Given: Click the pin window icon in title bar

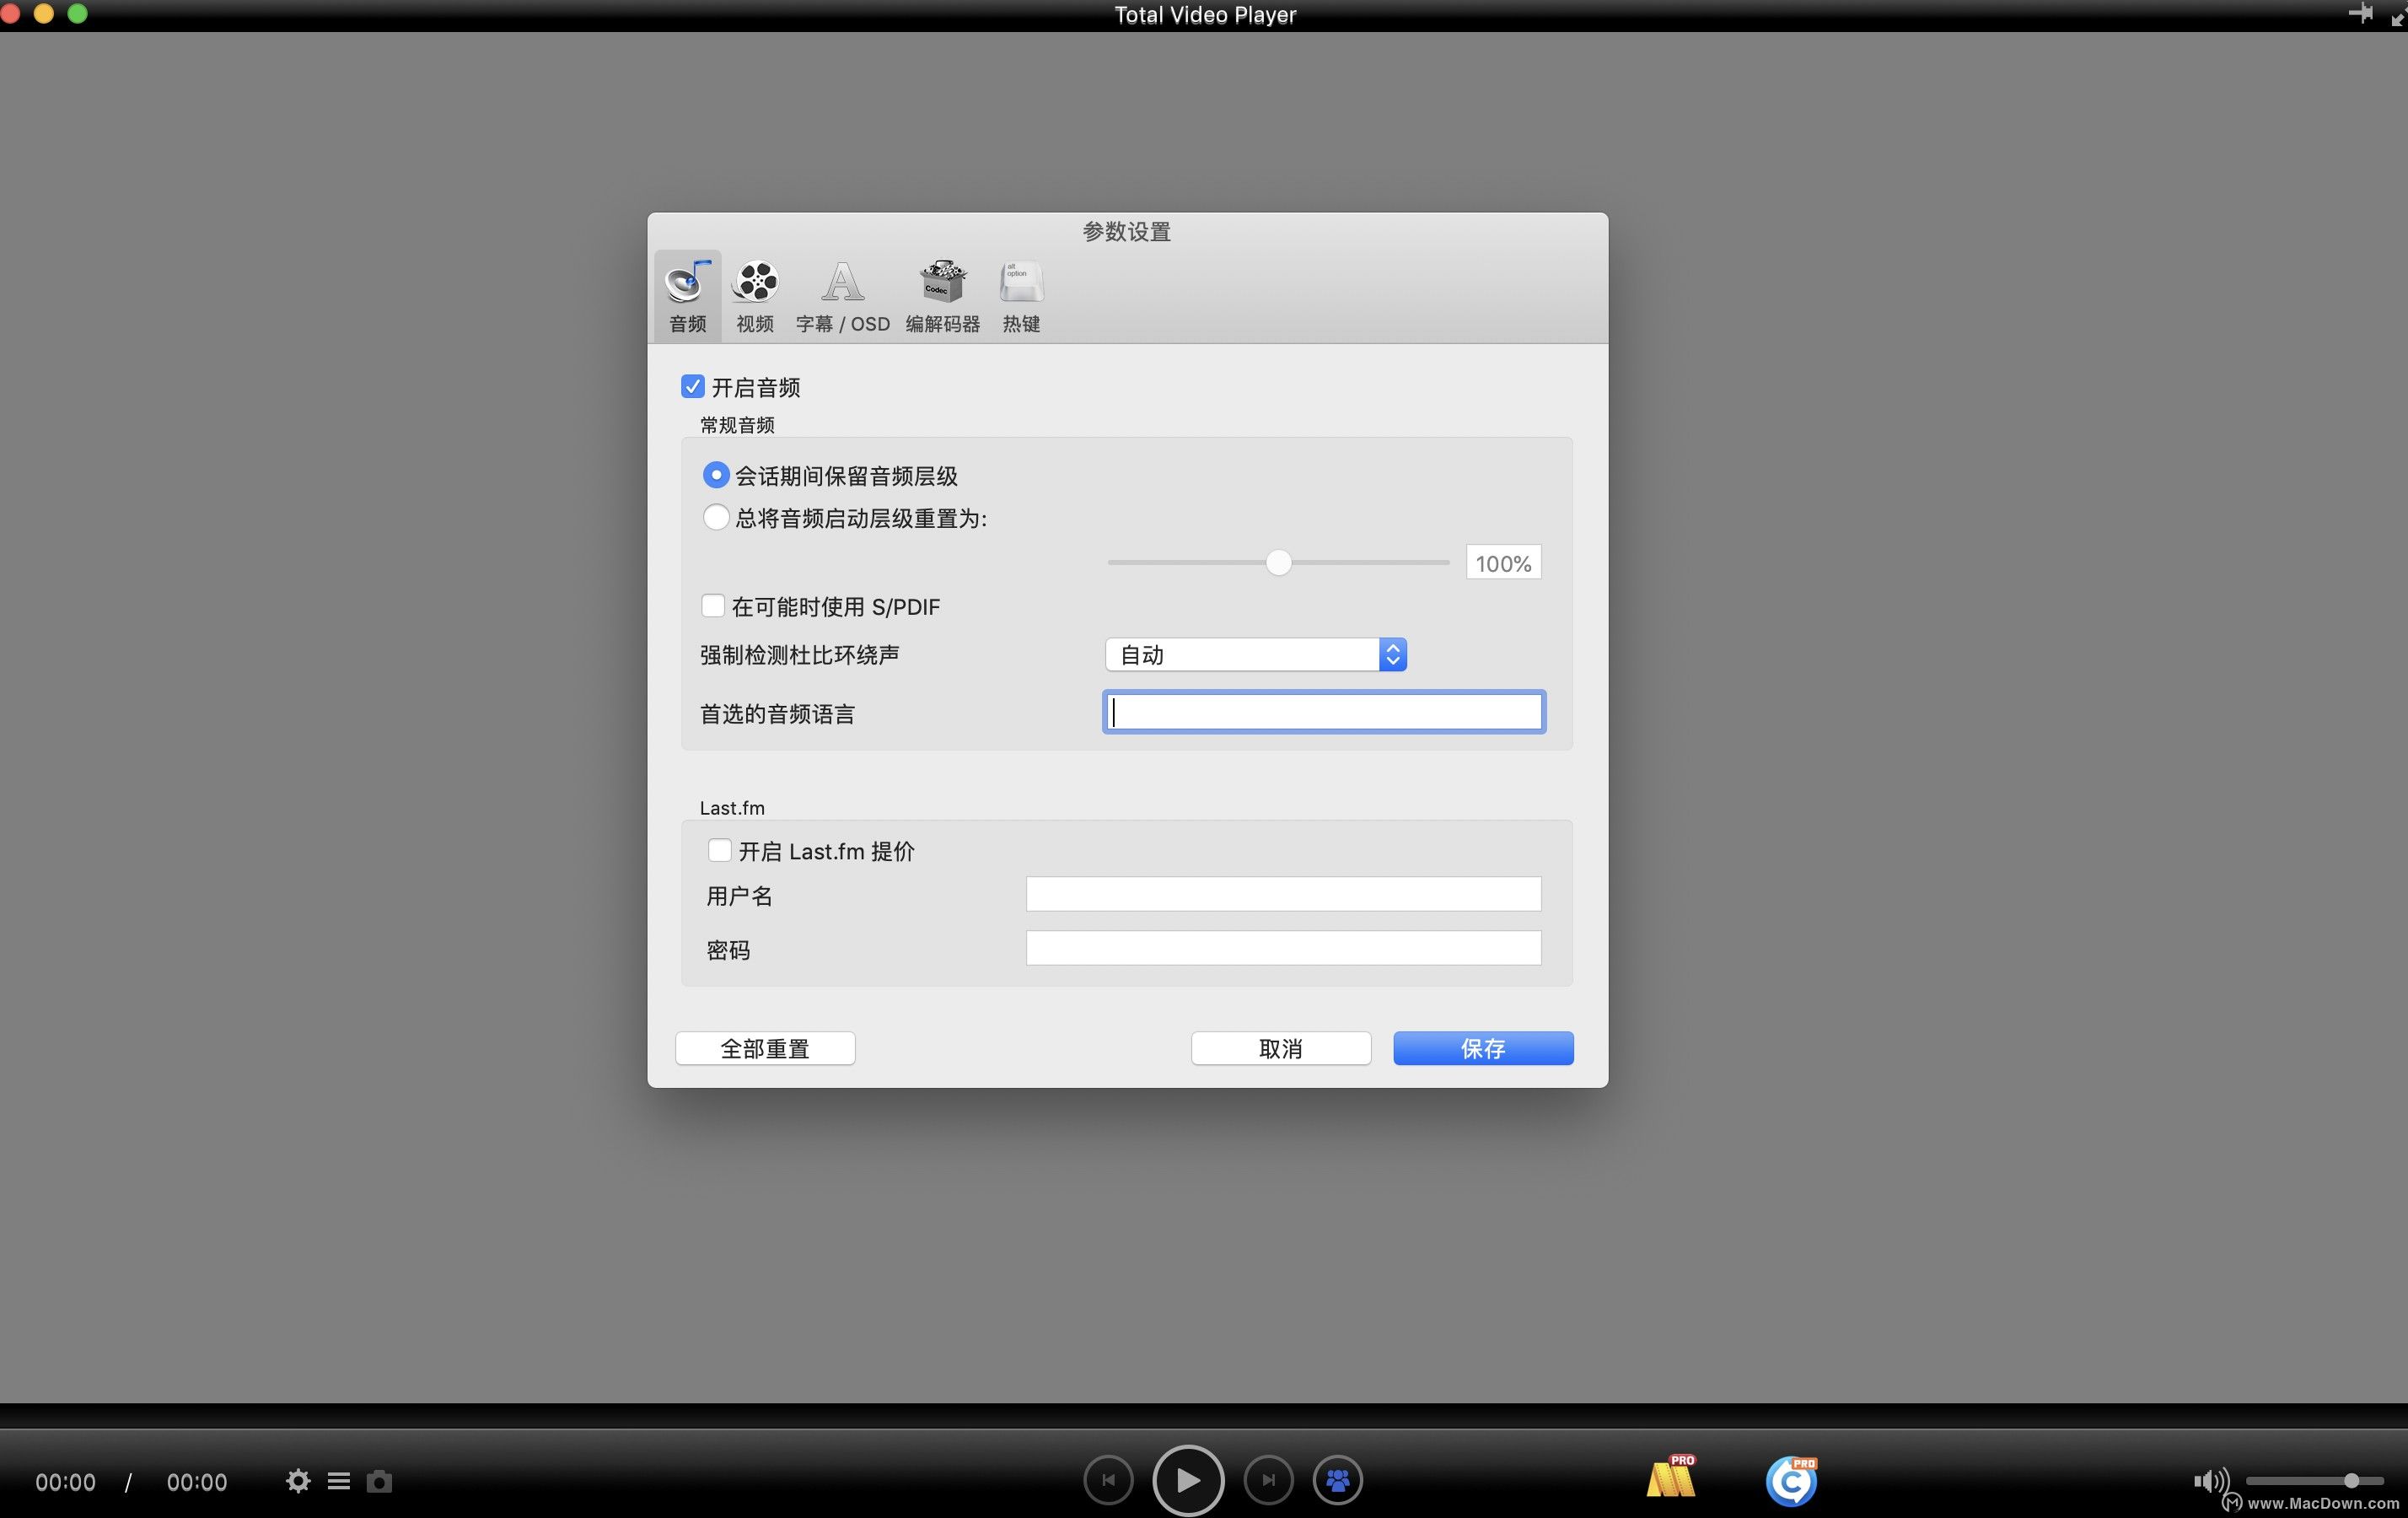Looking at the screenshot, I should point(2360,13).
